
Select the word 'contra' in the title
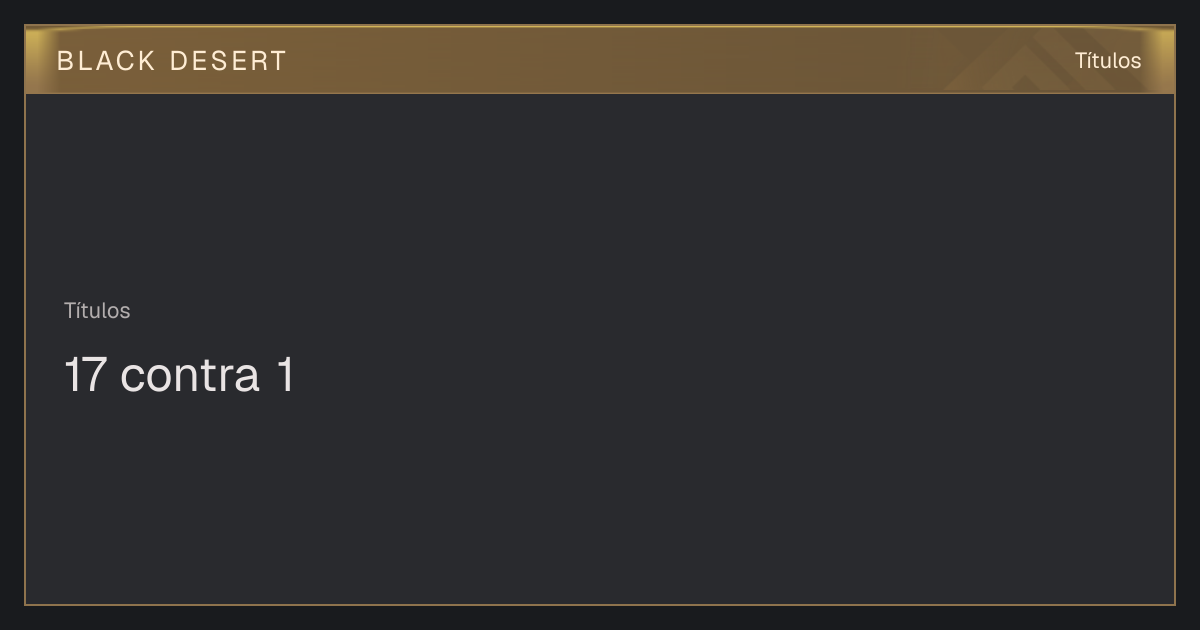click(190, 376)
